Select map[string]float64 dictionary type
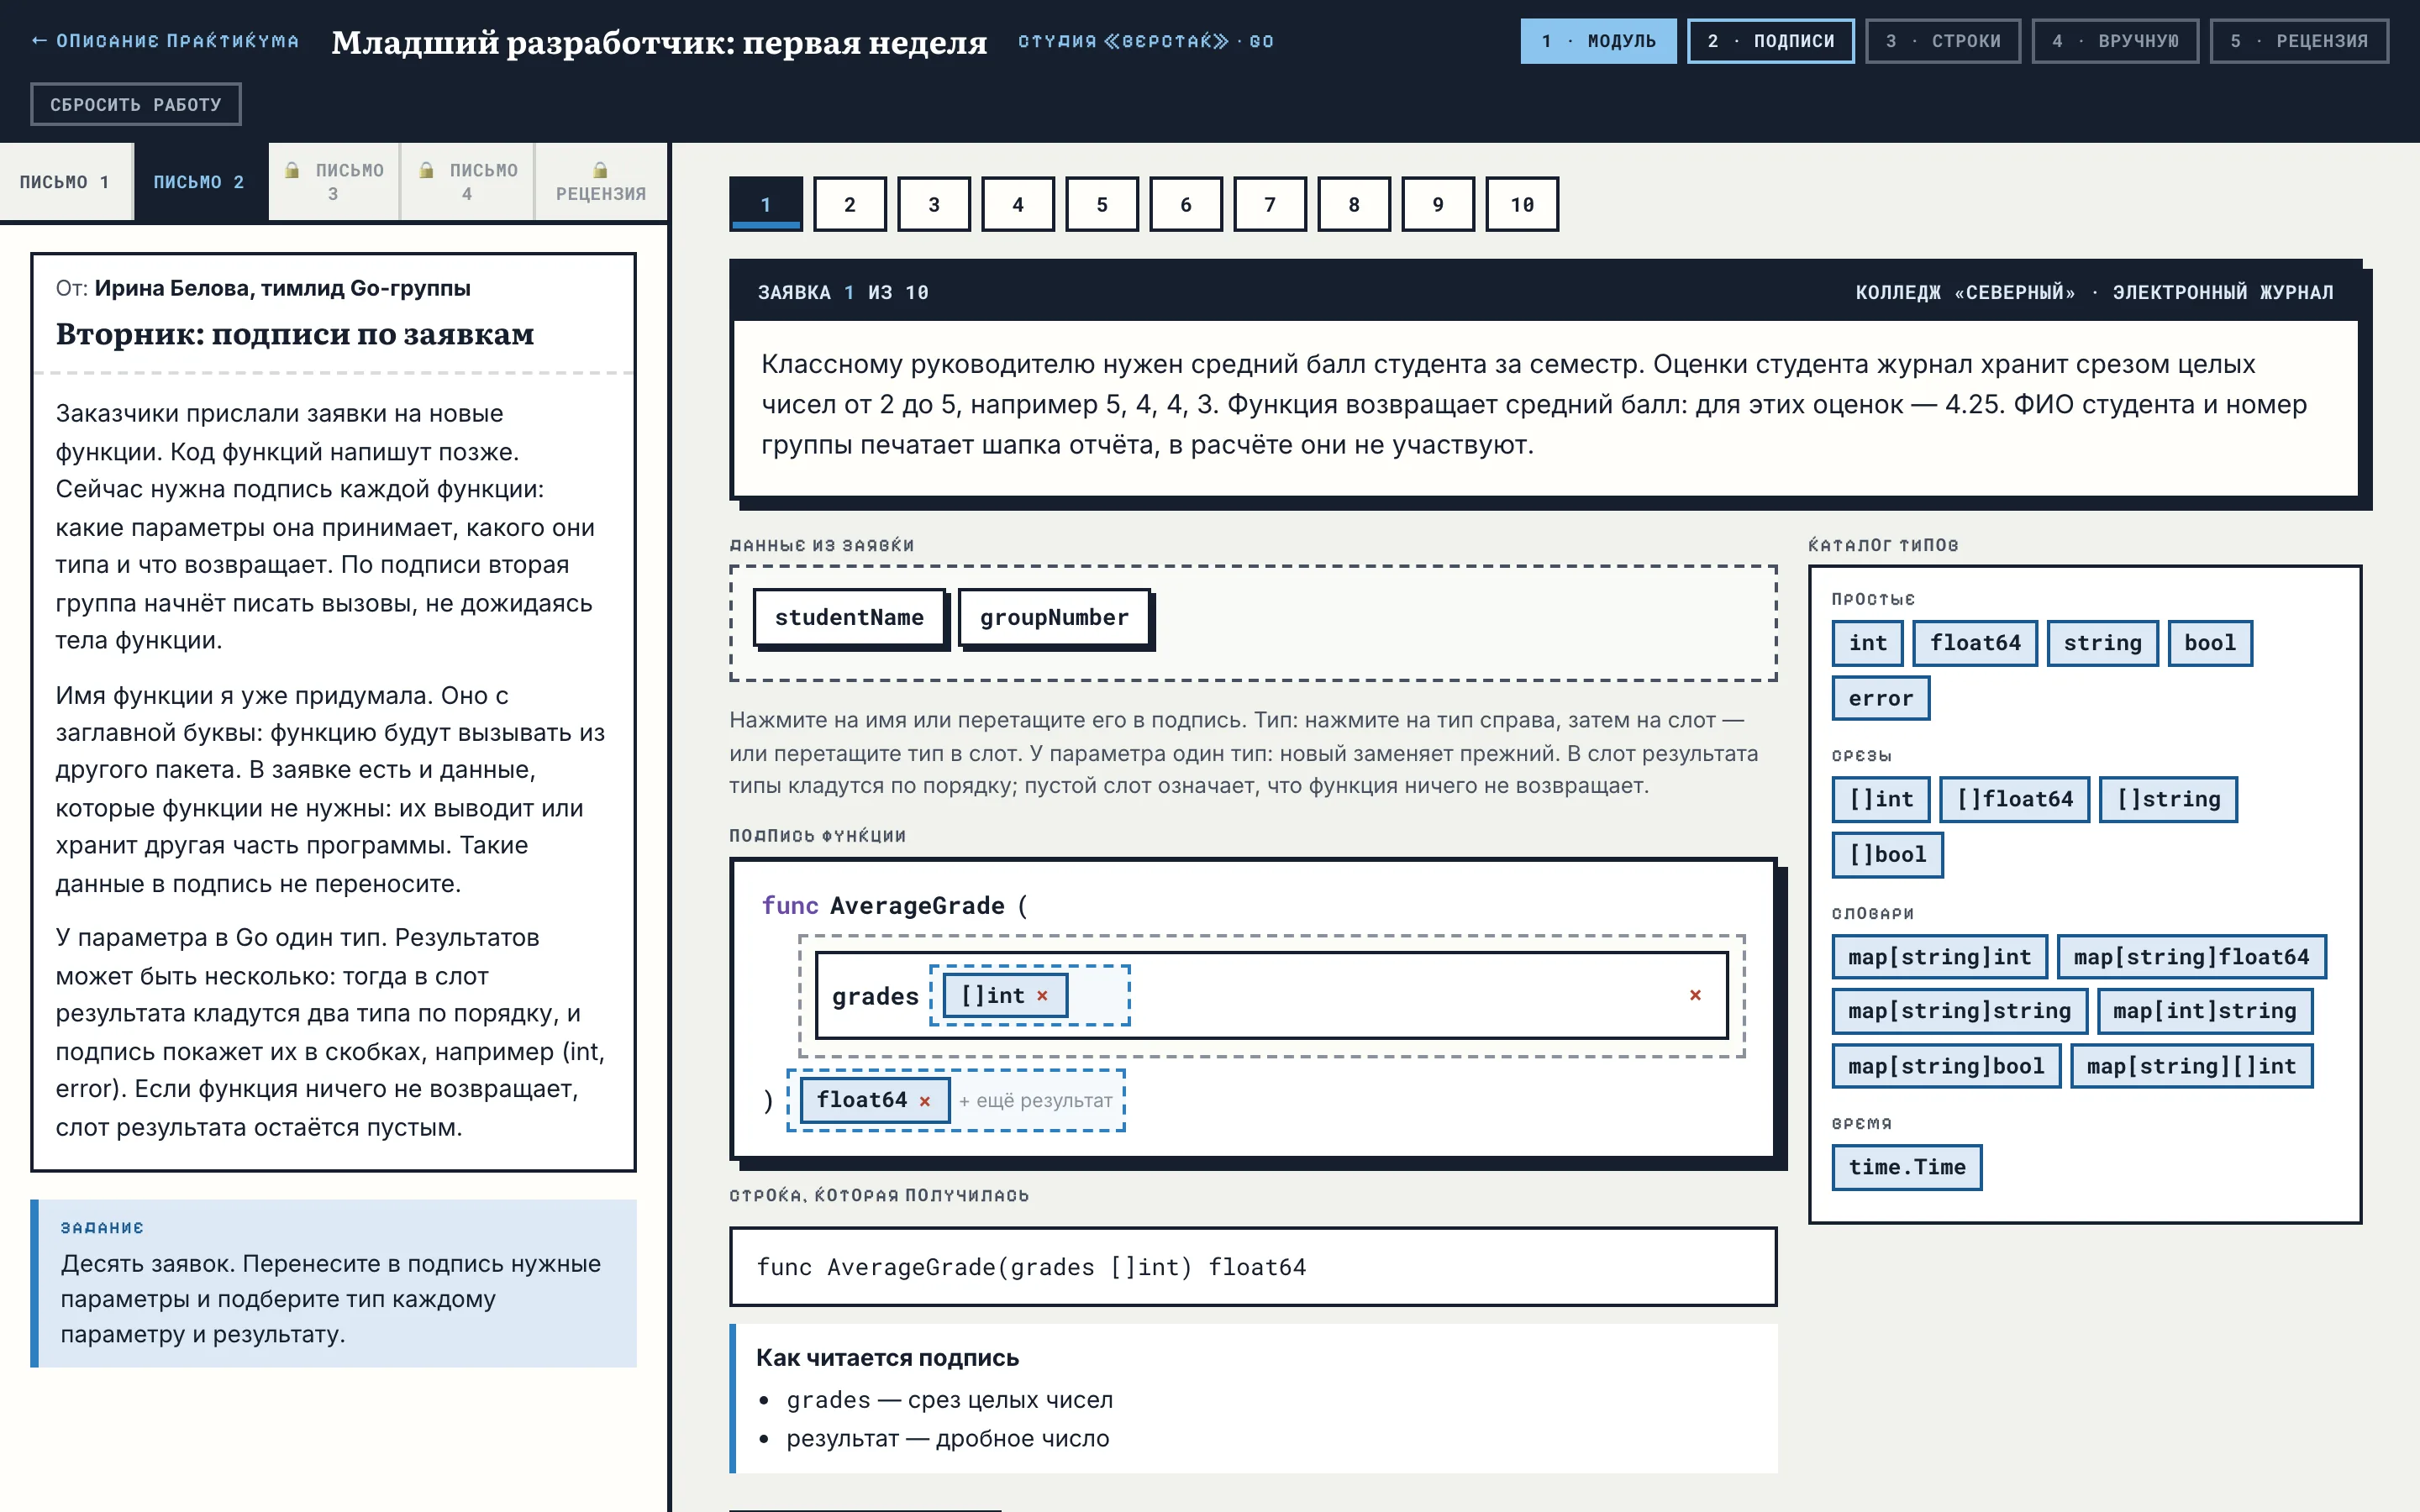Screen dimensions: 2420x1512 point(2191,957)
